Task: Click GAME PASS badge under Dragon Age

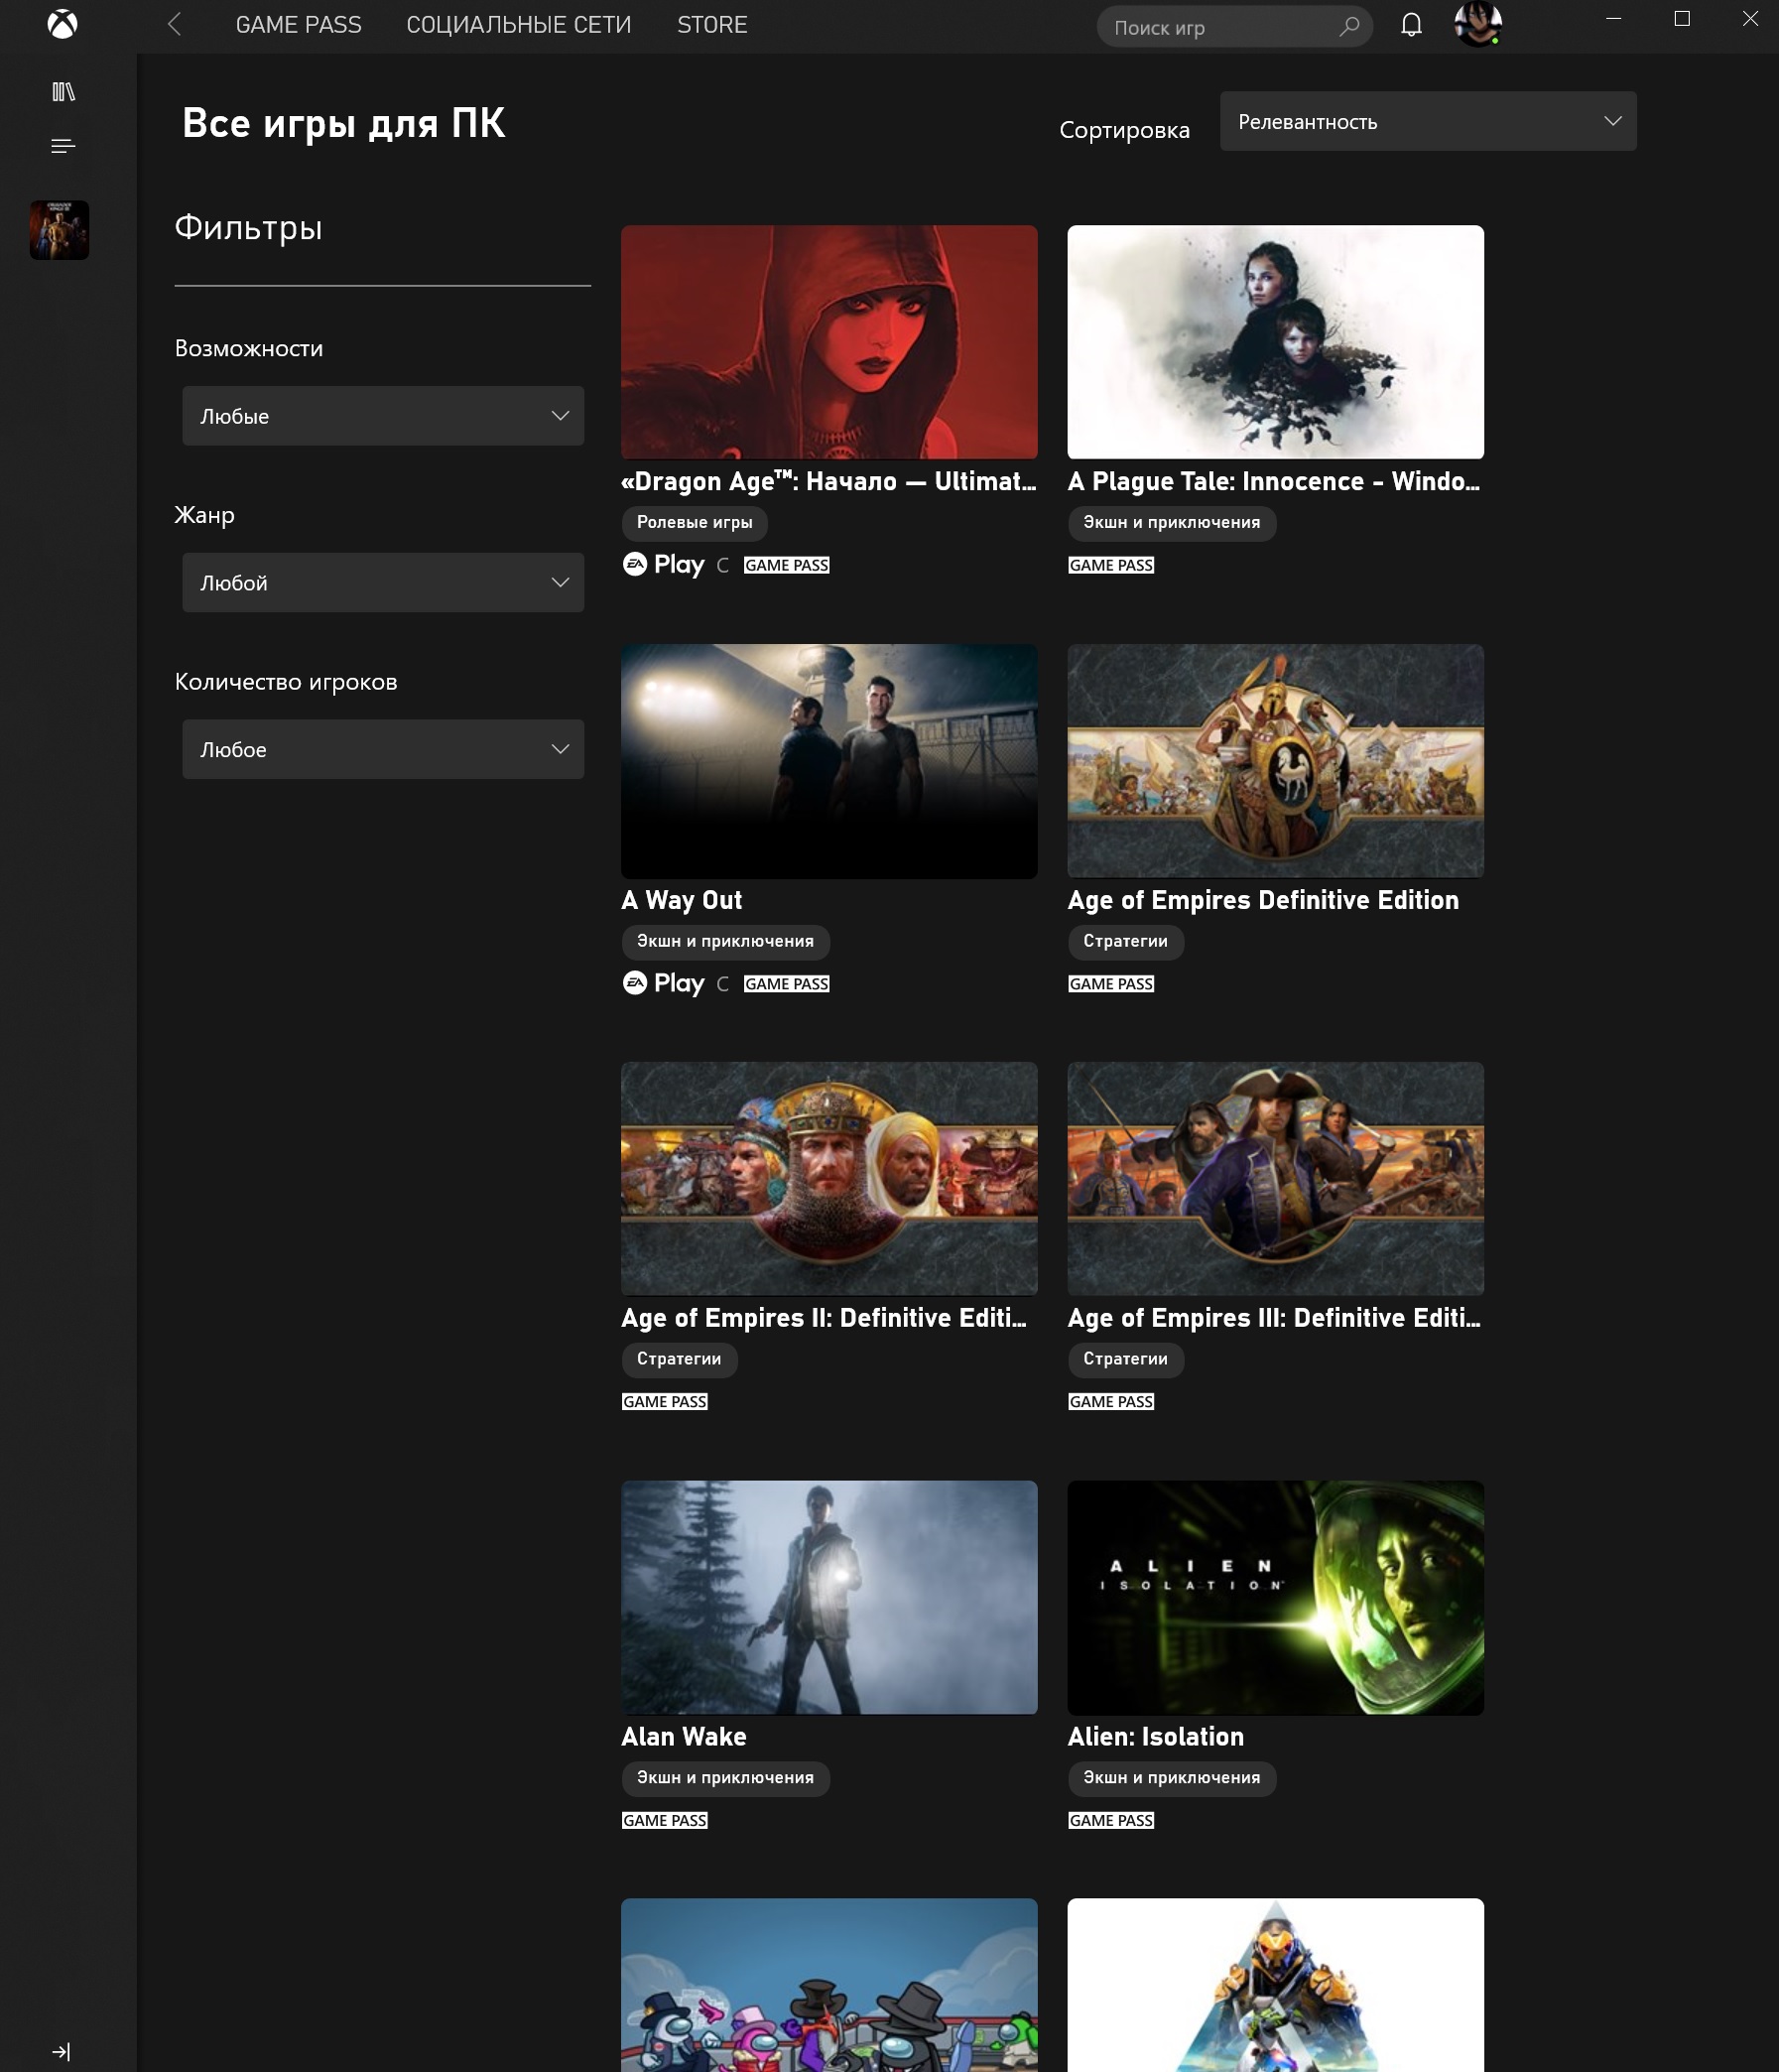Action: tap(787, 566)
